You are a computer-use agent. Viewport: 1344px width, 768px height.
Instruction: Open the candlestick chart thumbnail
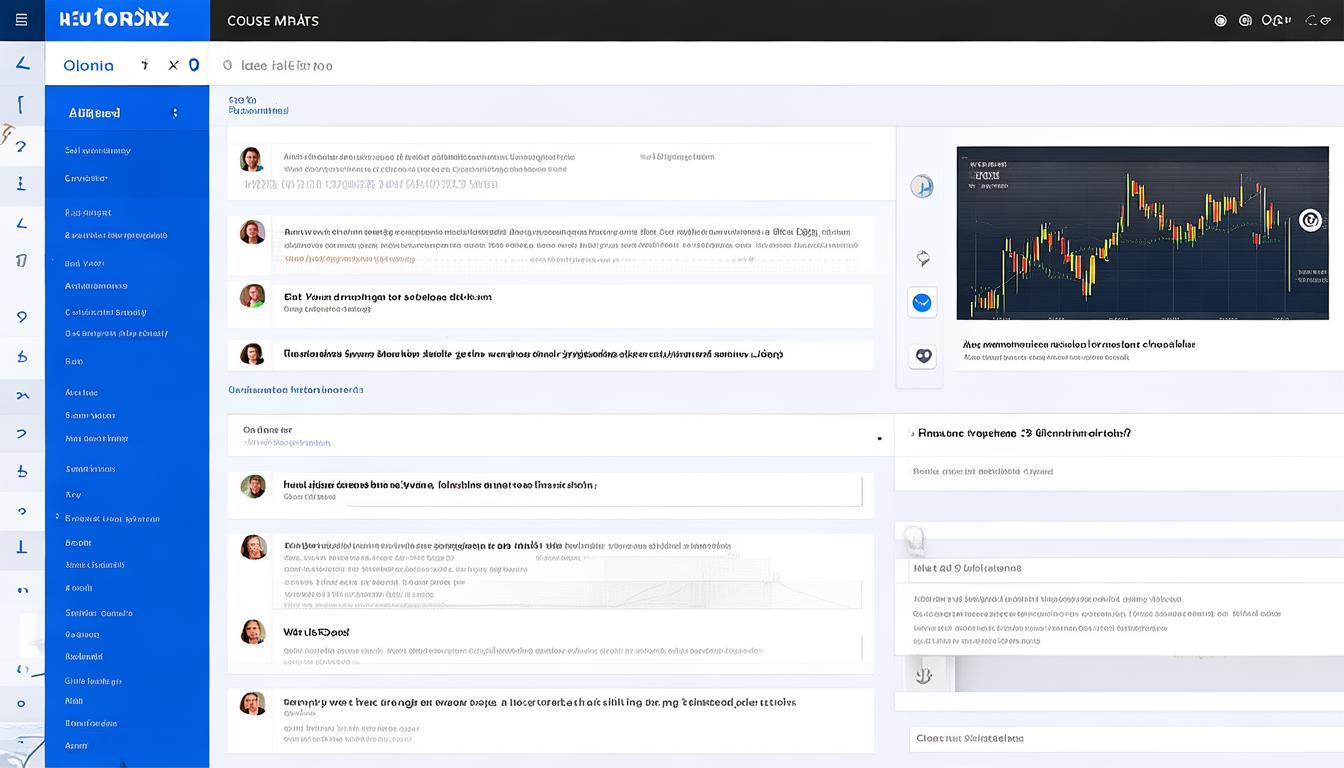coord(1142,232)
